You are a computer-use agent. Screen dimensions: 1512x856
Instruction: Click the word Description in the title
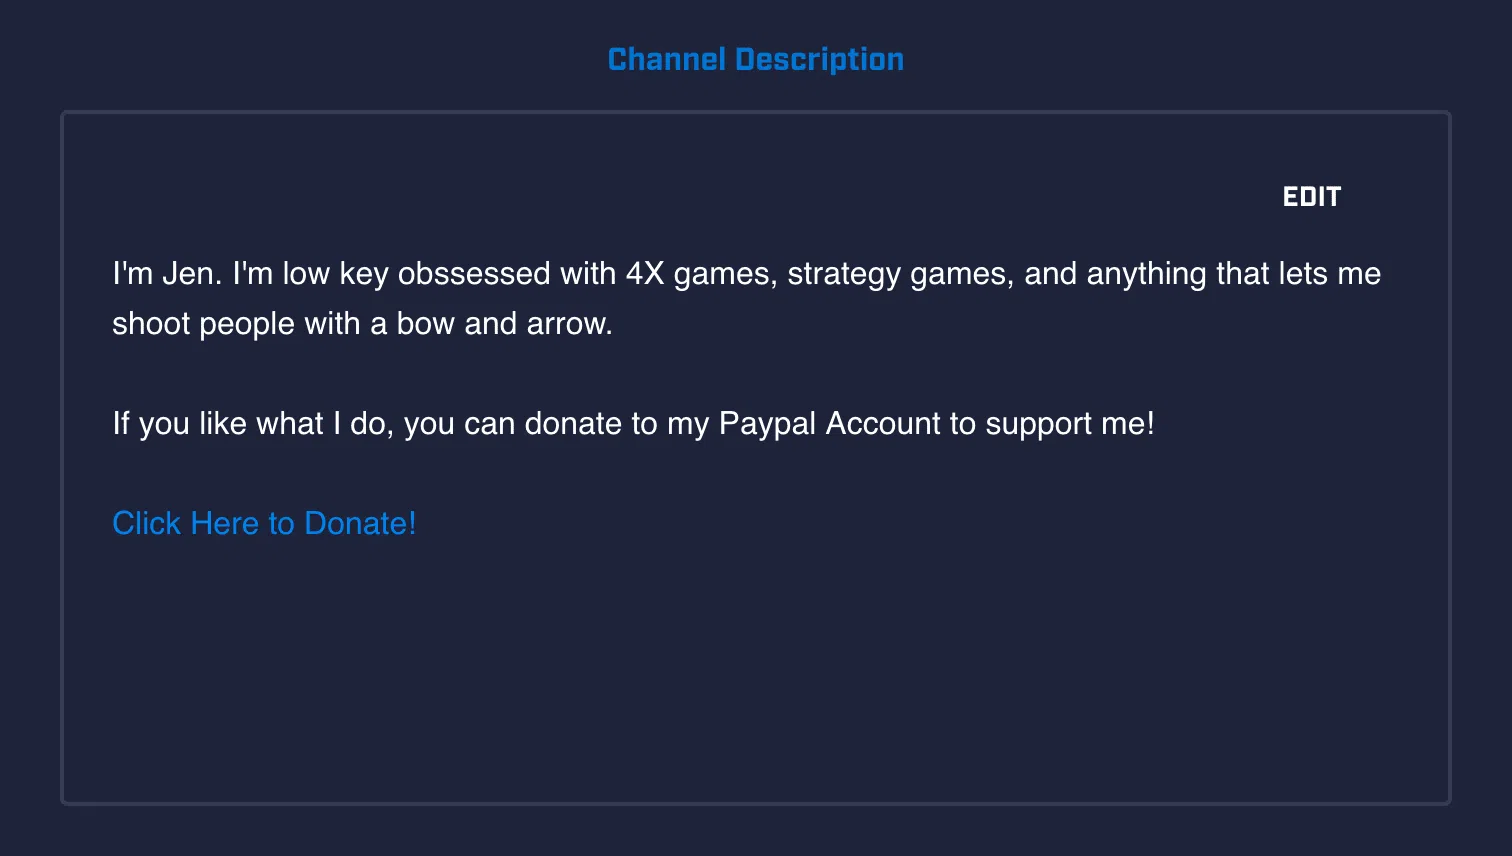[x=820, y=60]
